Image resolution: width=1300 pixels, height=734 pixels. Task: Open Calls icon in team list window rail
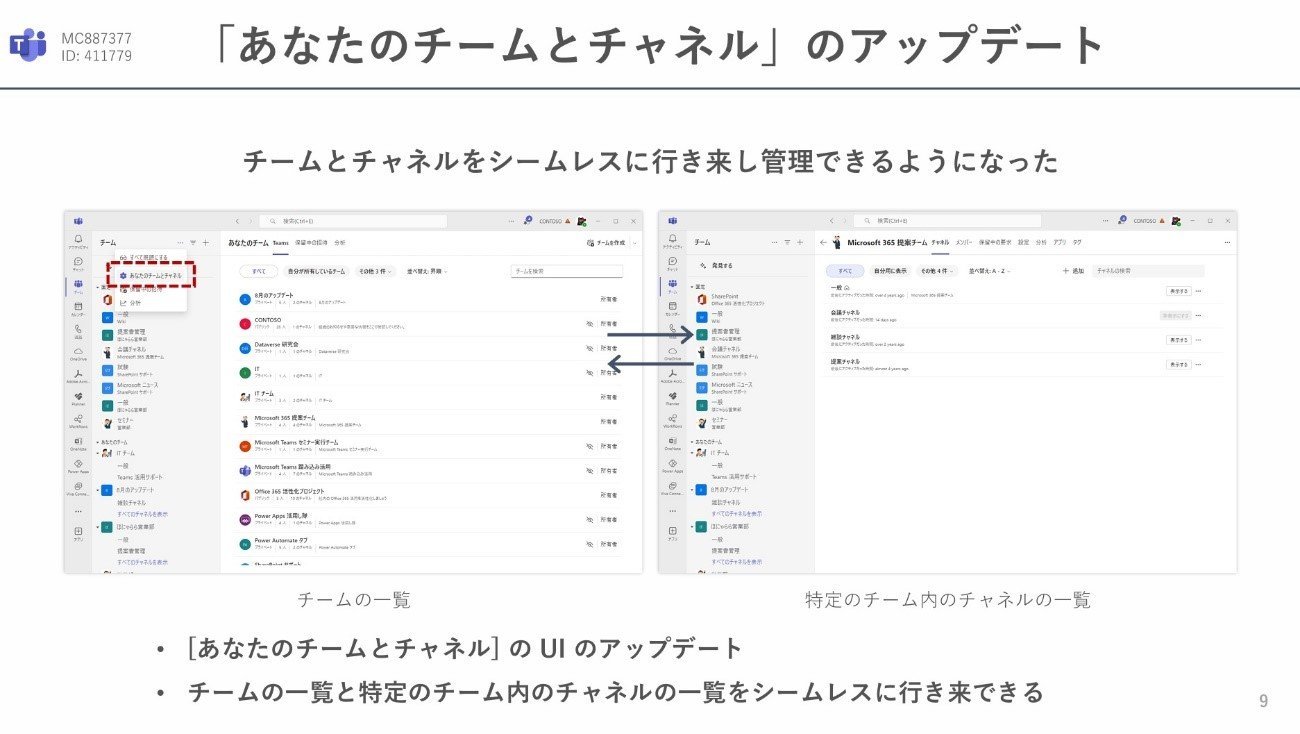coord(77,331)
